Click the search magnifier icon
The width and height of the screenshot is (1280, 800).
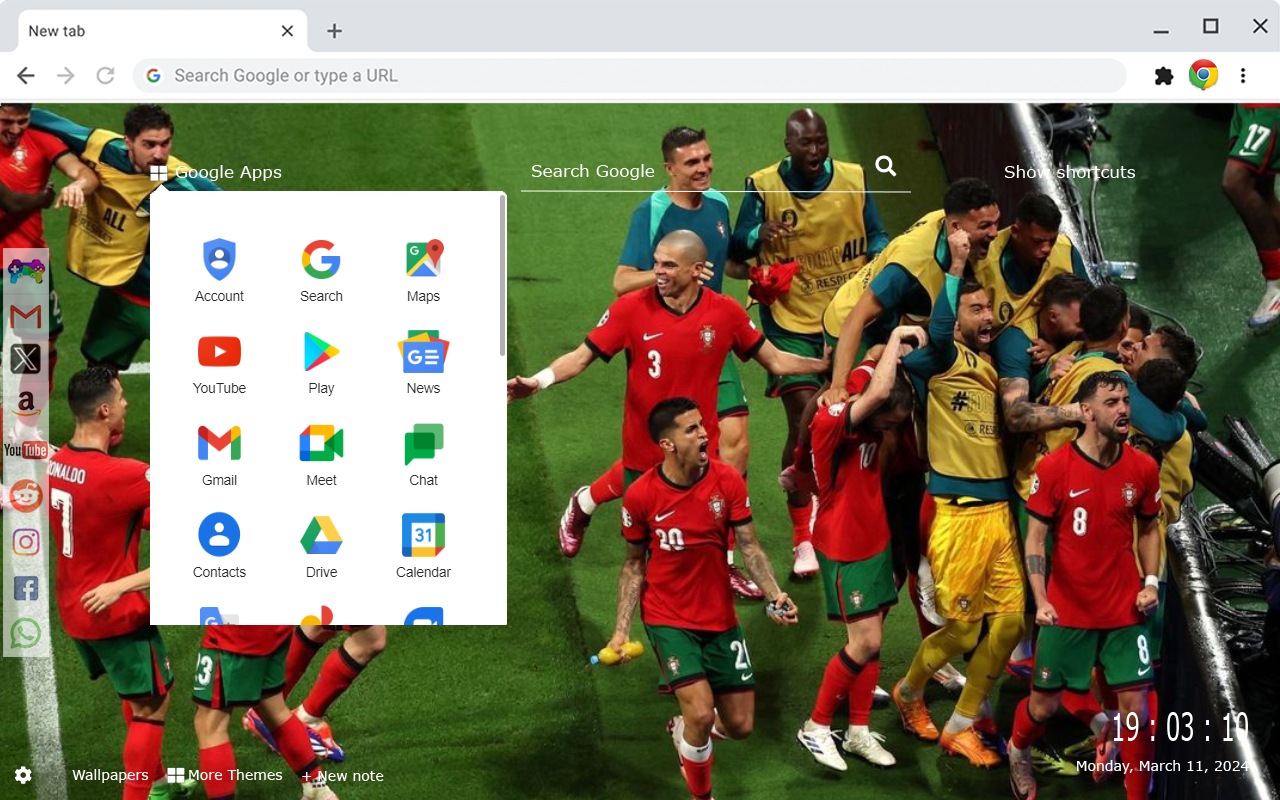886,166
